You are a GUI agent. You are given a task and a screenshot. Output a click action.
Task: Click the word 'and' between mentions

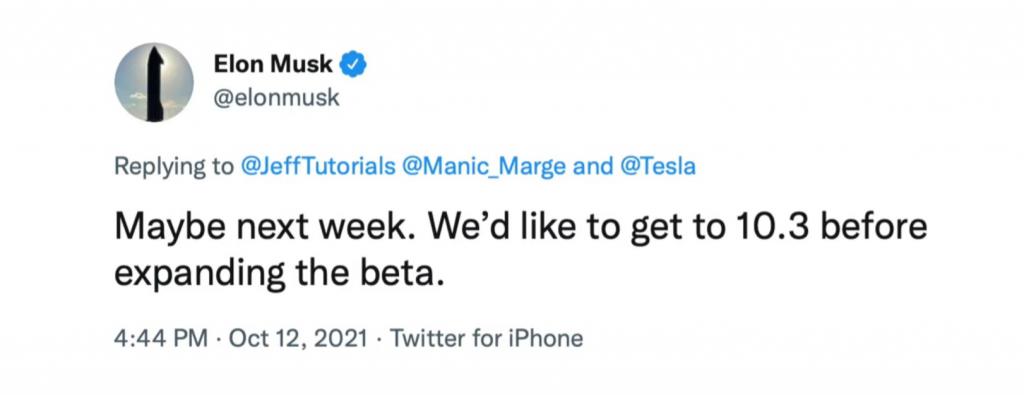pos(590,166)
